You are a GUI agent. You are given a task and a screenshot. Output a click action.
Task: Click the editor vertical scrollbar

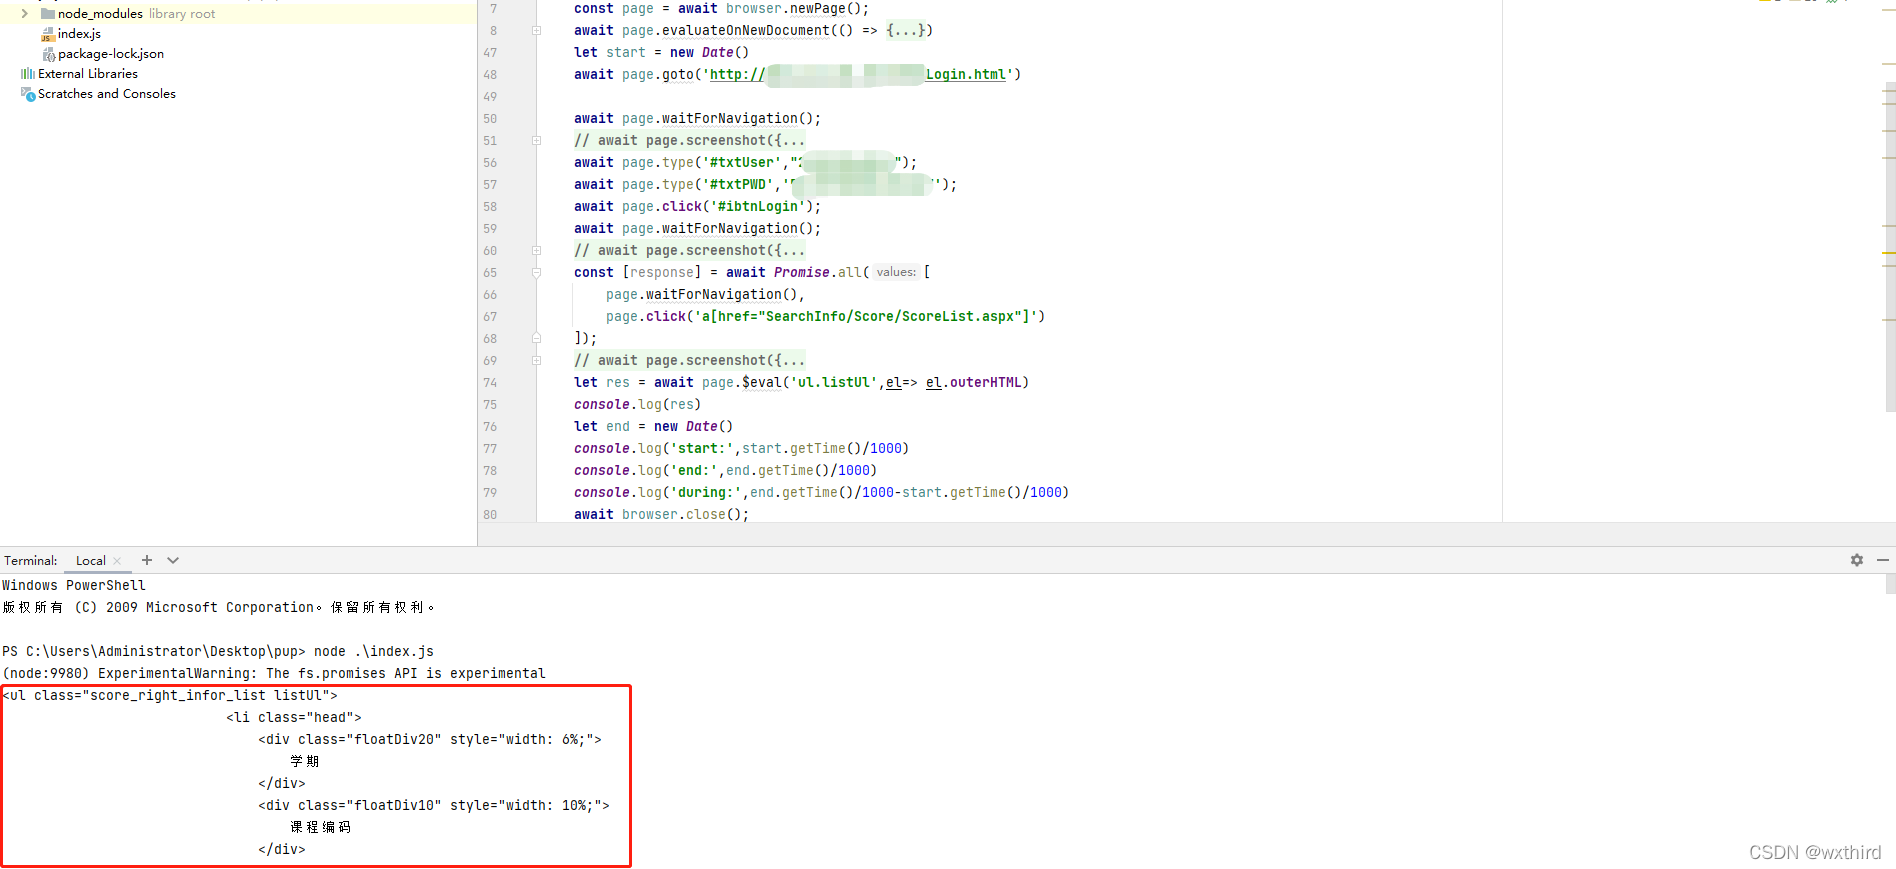[x=1889, y=245]
